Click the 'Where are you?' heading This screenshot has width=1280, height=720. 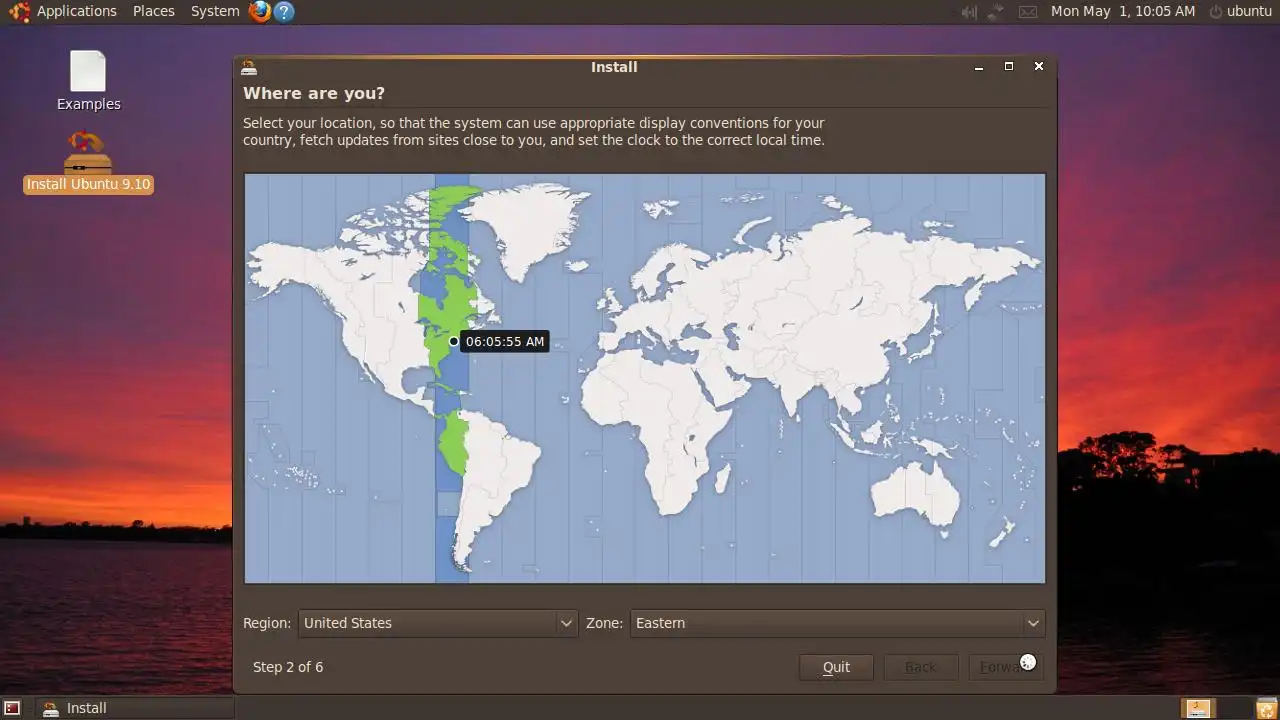pyautogui.click(x=314, y=94)
